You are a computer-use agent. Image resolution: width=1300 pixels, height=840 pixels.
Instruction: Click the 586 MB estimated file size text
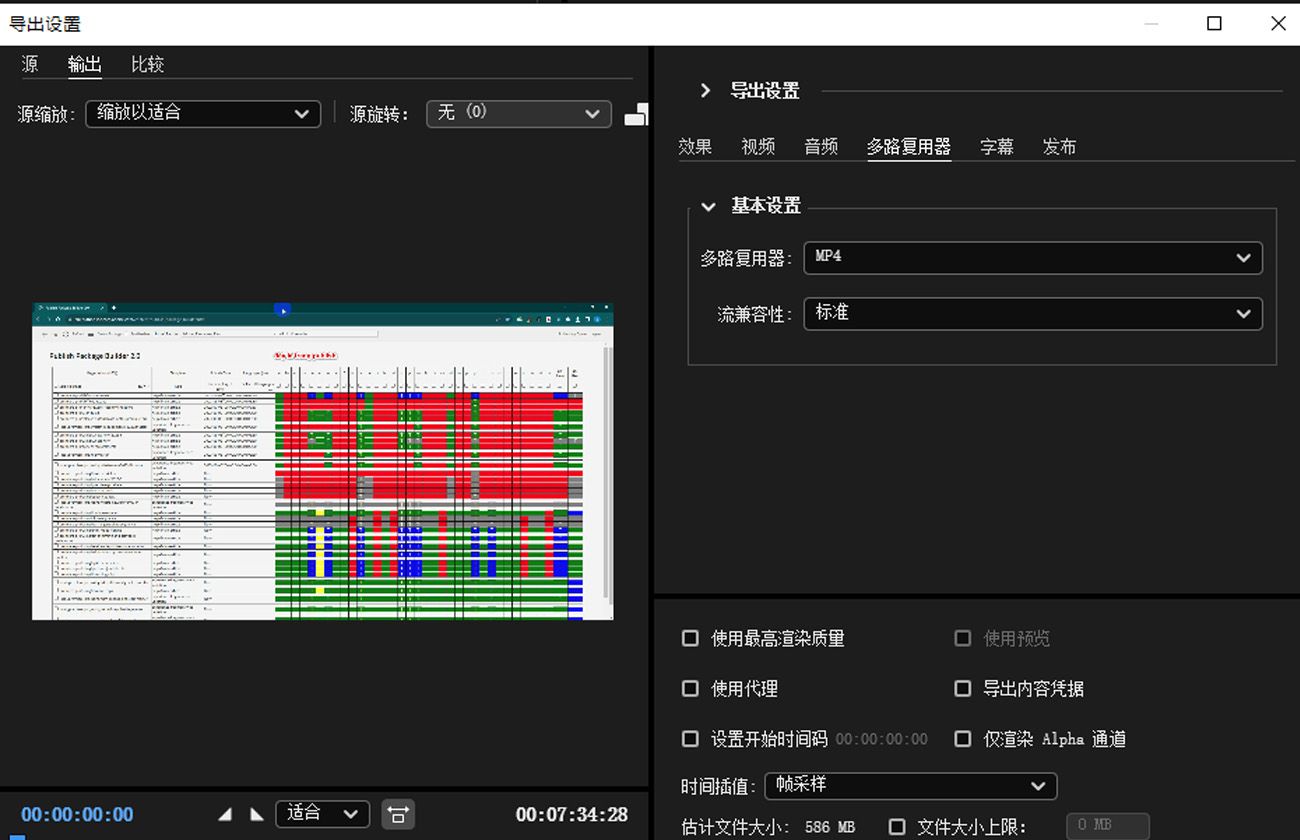click(x=830, y=827)
